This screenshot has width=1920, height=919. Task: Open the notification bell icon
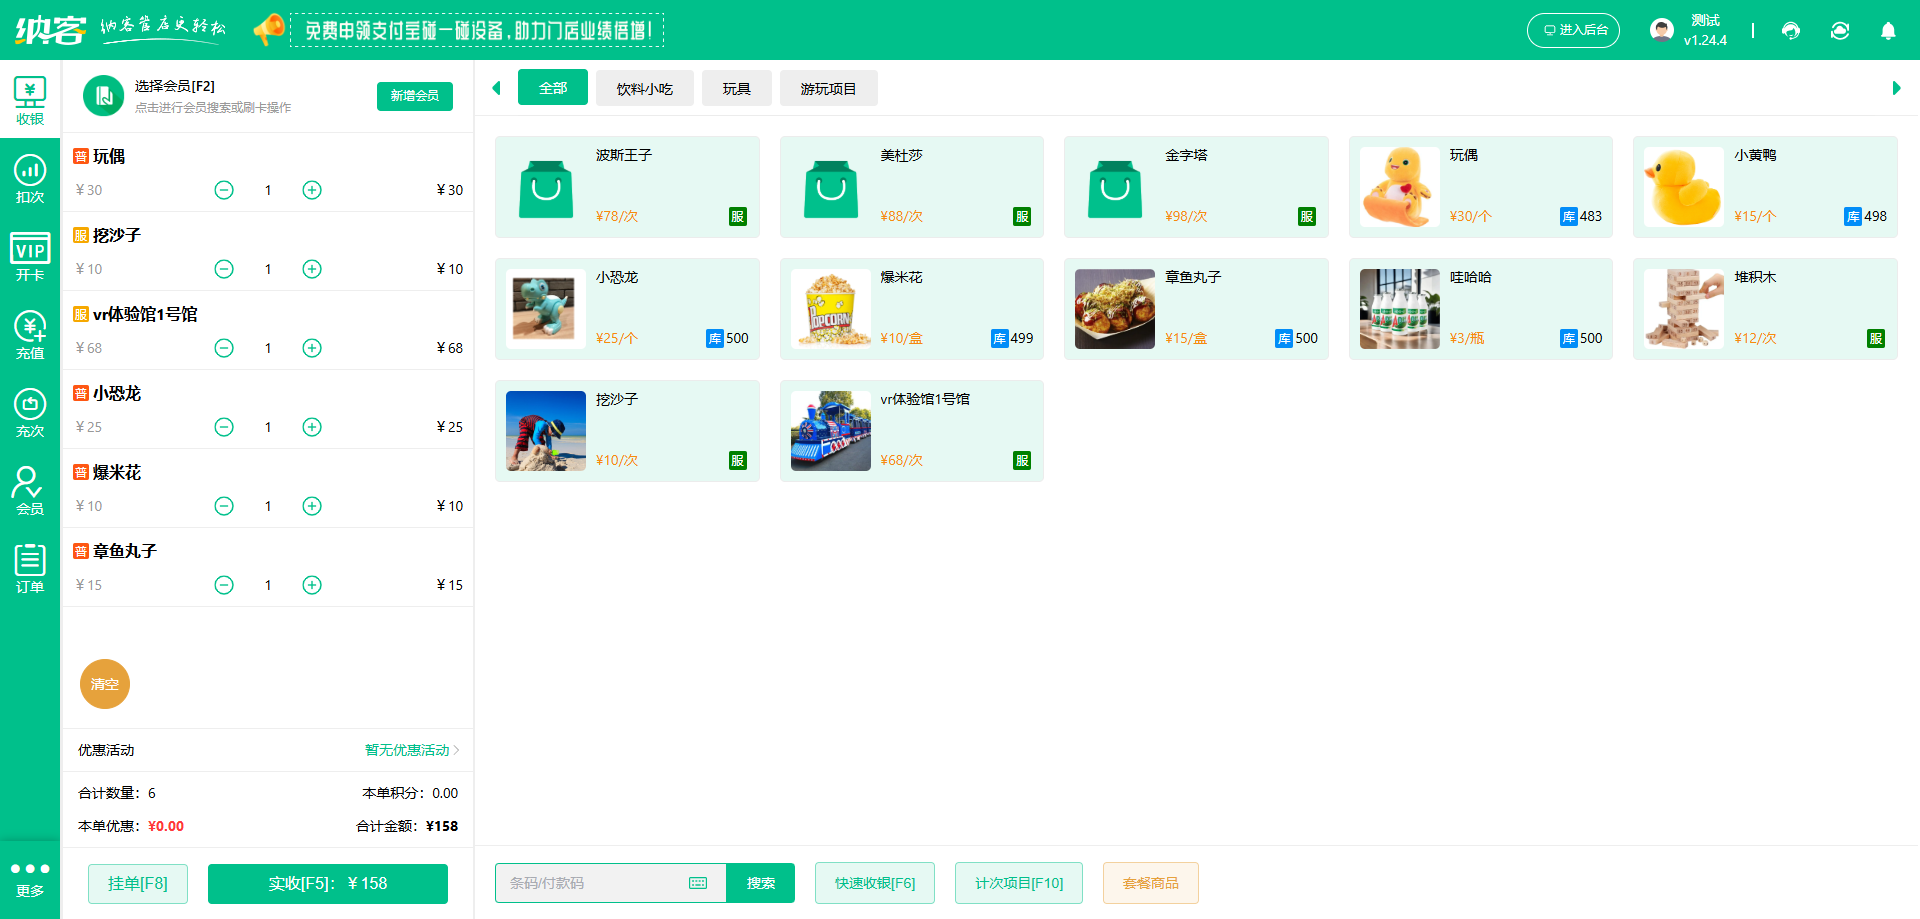click(x=1888, y=31)
